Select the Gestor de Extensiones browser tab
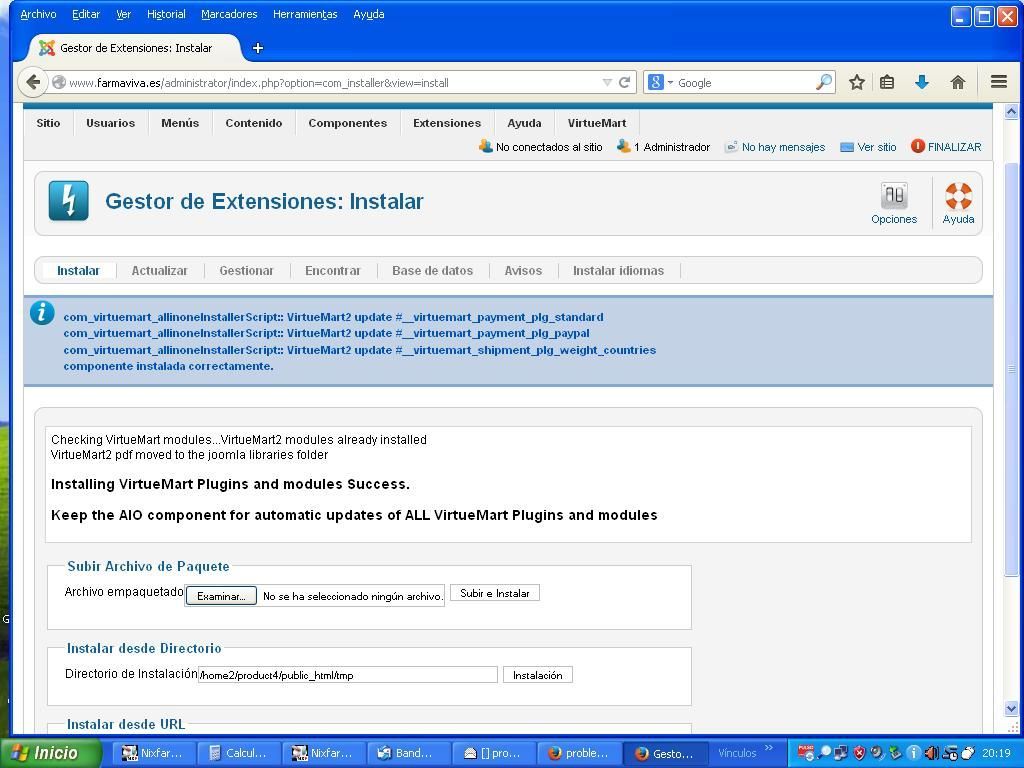Screen dimensions: 1024x768 point(134,48)
